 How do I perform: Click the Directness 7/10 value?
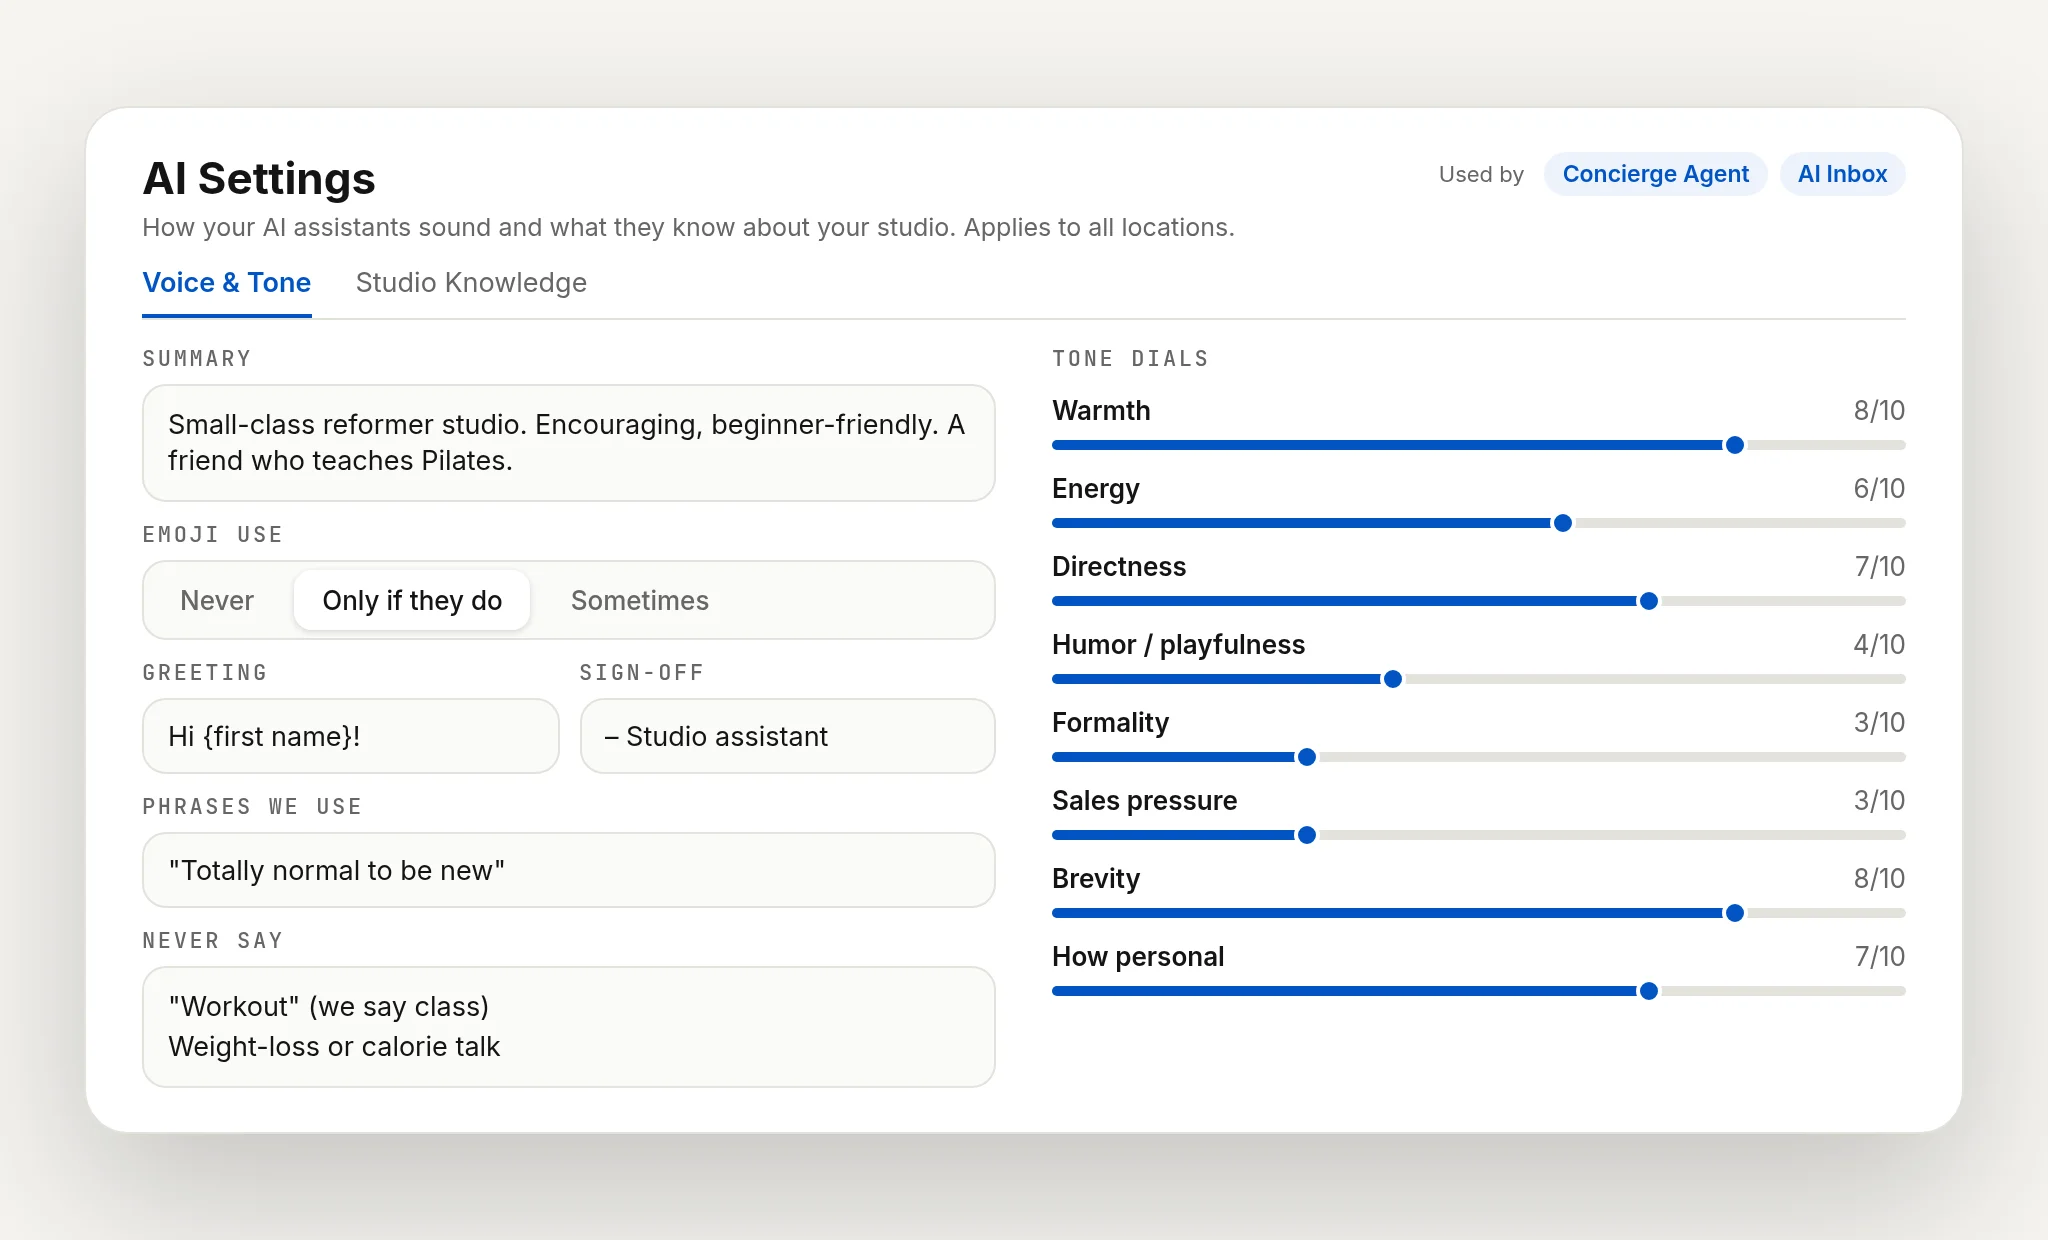[x=1879, y=566]
